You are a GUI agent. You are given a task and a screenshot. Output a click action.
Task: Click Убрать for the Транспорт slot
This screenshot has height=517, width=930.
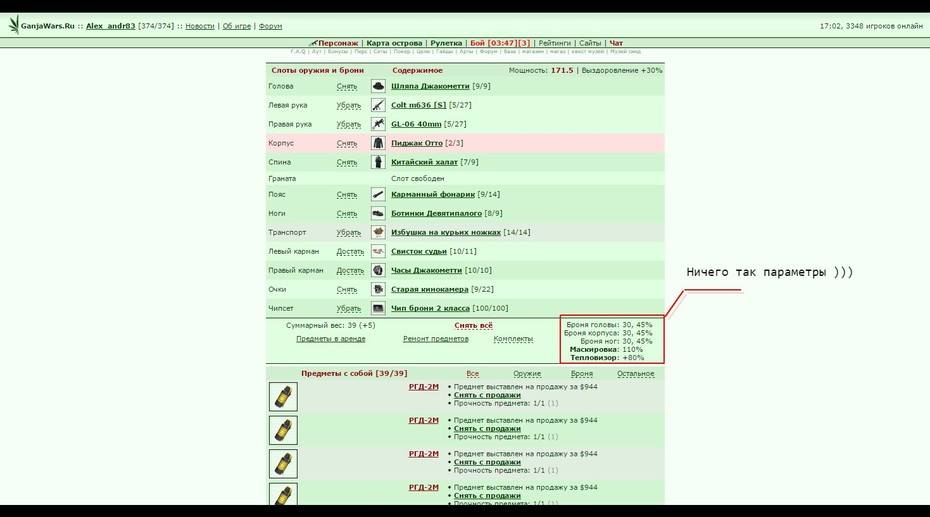tap(349, 232)
